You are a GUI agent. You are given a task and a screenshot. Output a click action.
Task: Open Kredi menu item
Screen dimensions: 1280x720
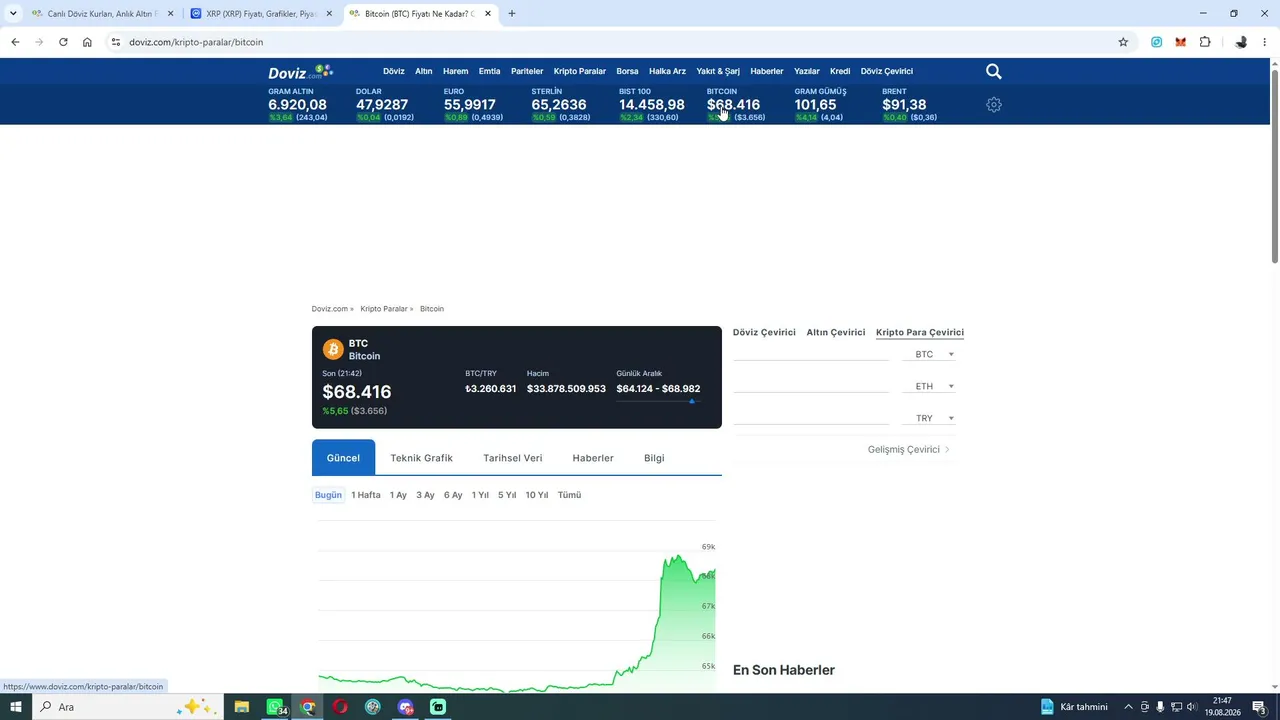pos(840,72)
